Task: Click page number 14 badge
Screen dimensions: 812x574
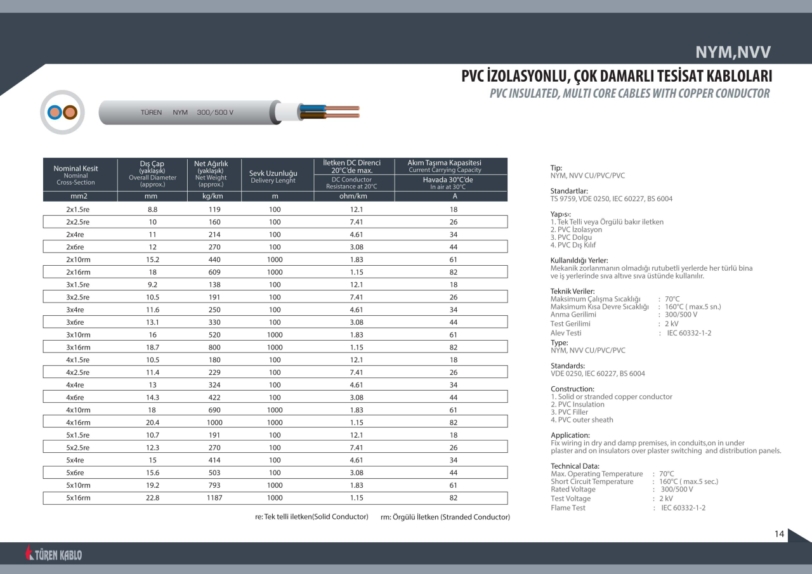Action: tap(779, 534)
